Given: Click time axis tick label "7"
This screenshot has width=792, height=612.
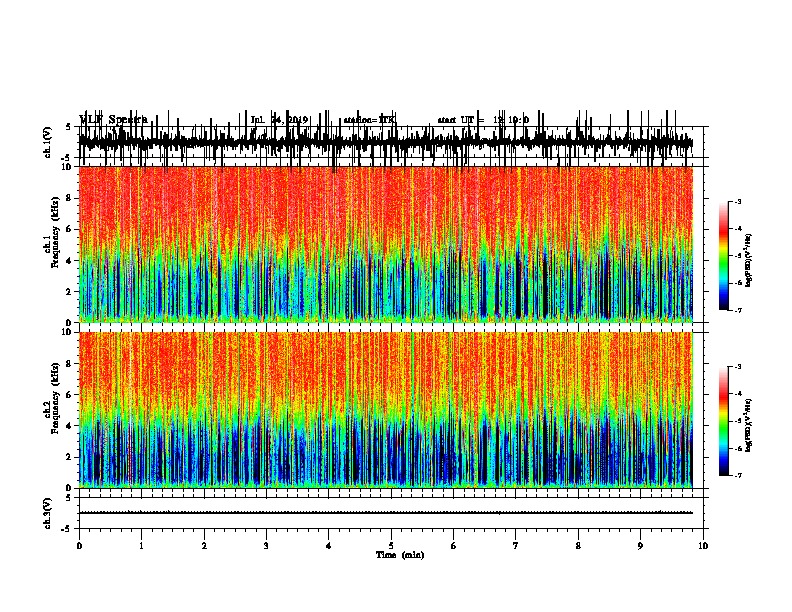Looking at the screenshot, I should [x=516, y=546].
